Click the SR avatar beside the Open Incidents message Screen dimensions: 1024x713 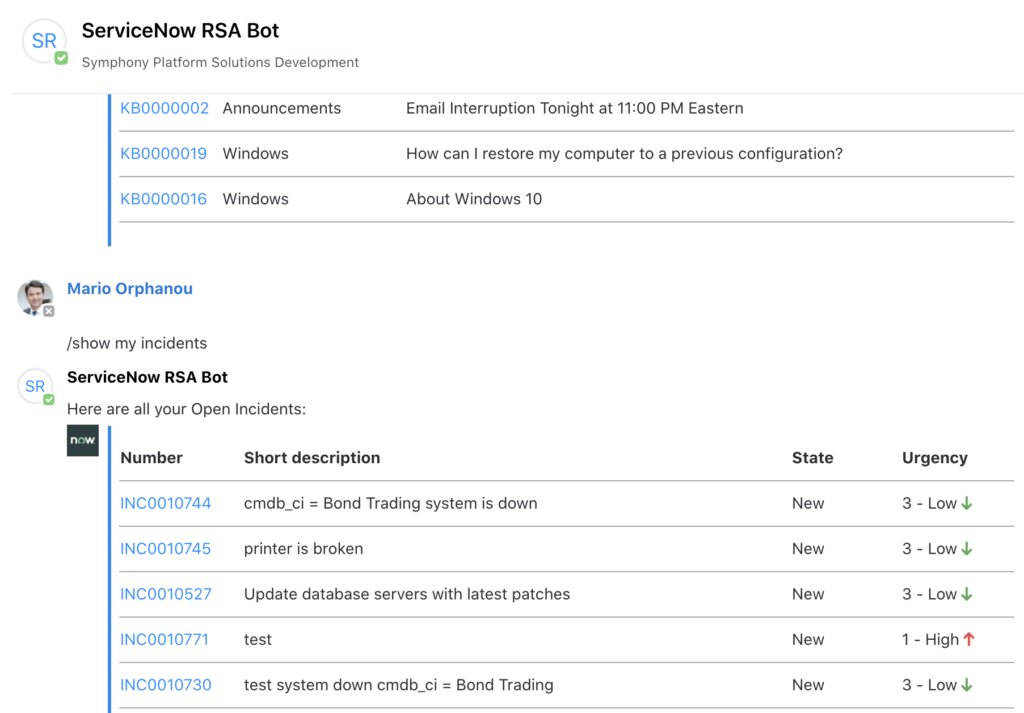pyautogui.click(x=35, y=386)
